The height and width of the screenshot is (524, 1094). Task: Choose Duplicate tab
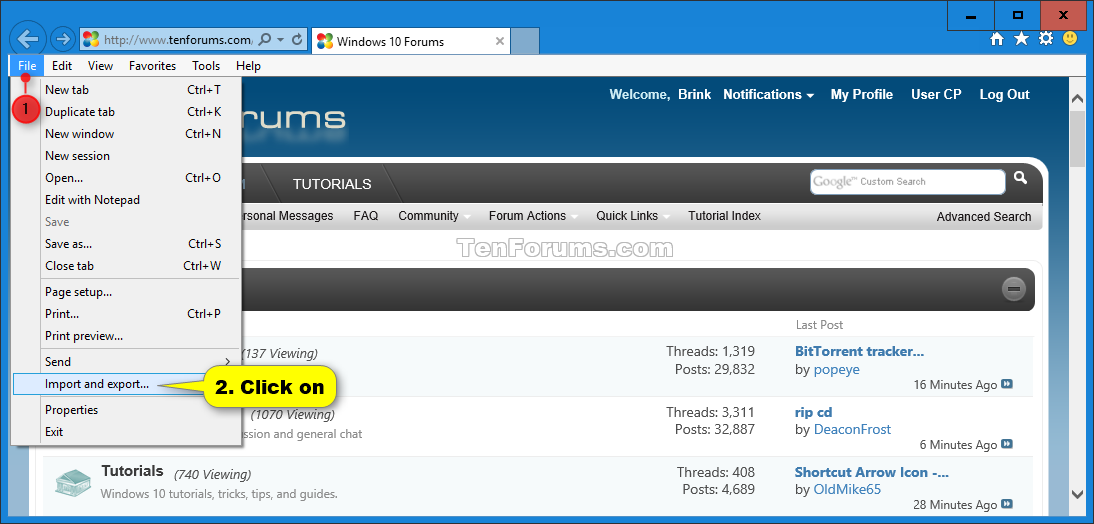tap(126, 112)
